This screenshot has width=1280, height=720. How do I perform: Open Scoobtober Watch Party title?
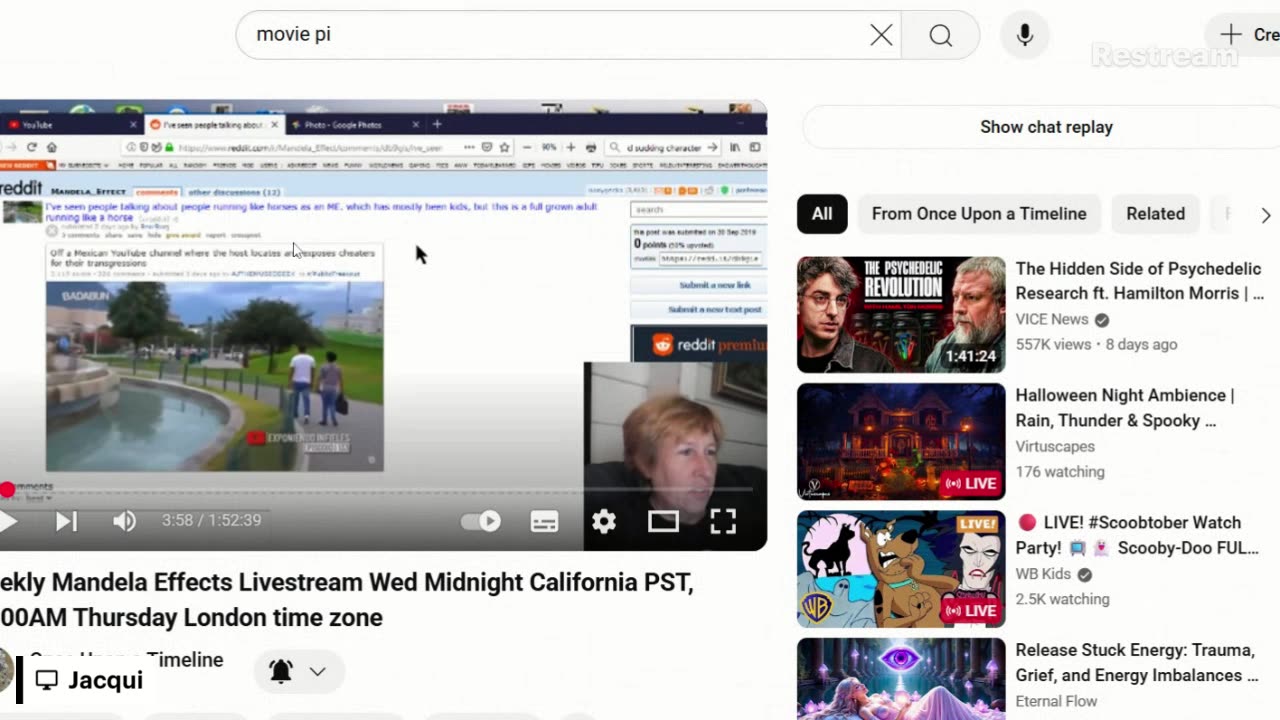coord(1137,535)
